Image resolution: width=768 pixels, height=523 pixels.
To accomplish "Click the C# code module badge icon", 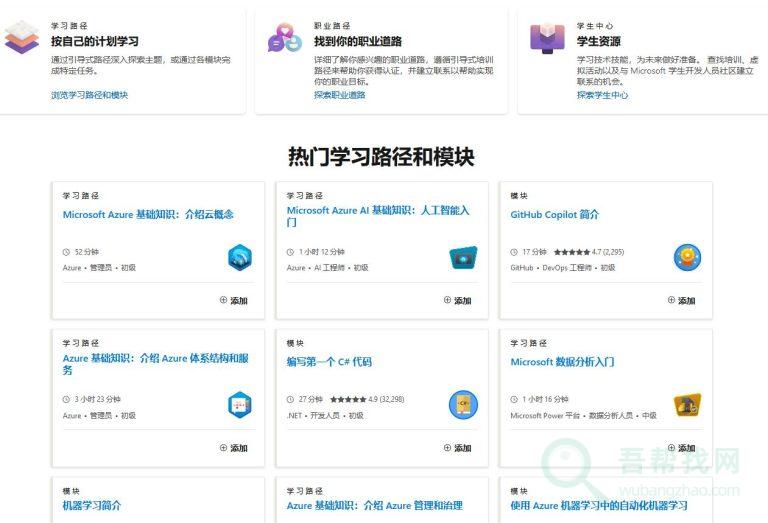I will (x=463, y=405).
